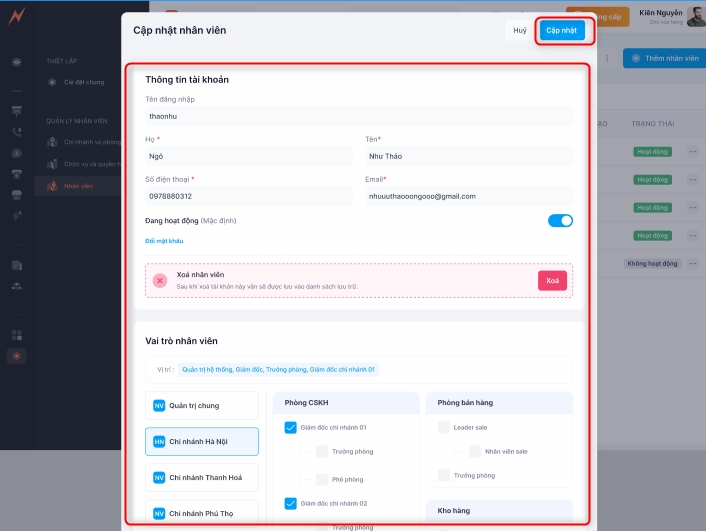Viewport: 706px width, 531px height.
Task: Click the layers icon in the left rail
Action: (x=17, y=62)
